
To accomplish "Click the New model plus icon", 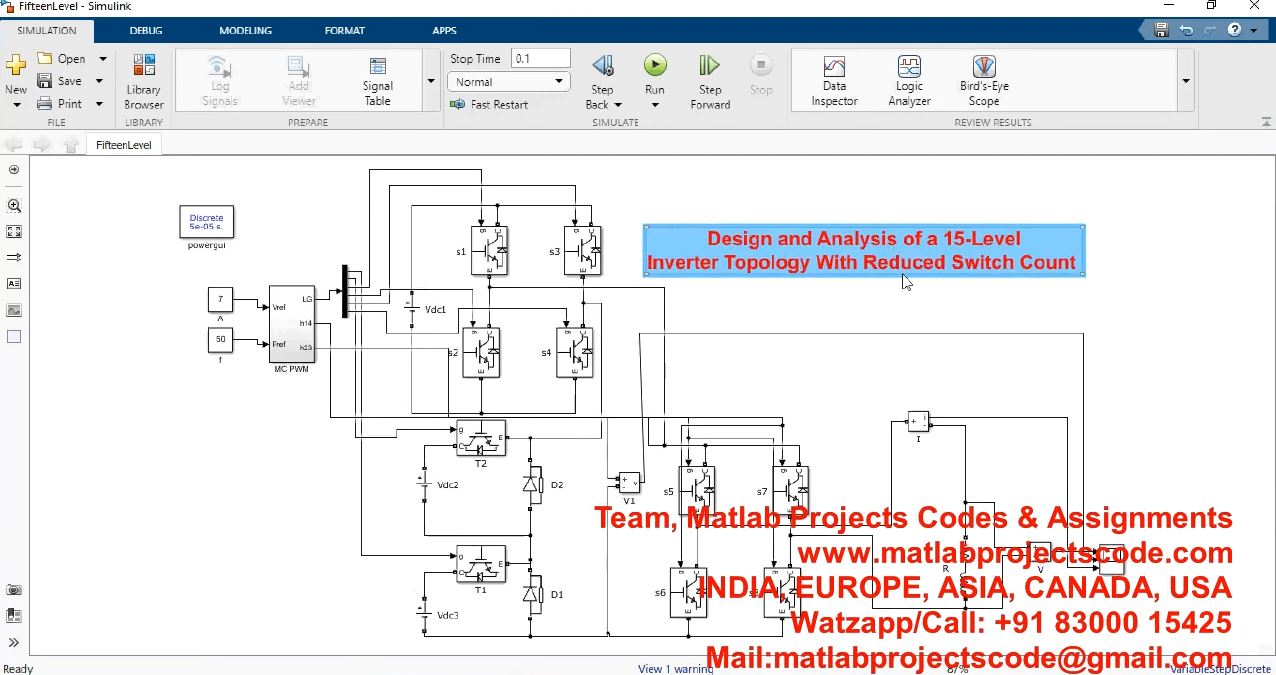I will 16,65.
